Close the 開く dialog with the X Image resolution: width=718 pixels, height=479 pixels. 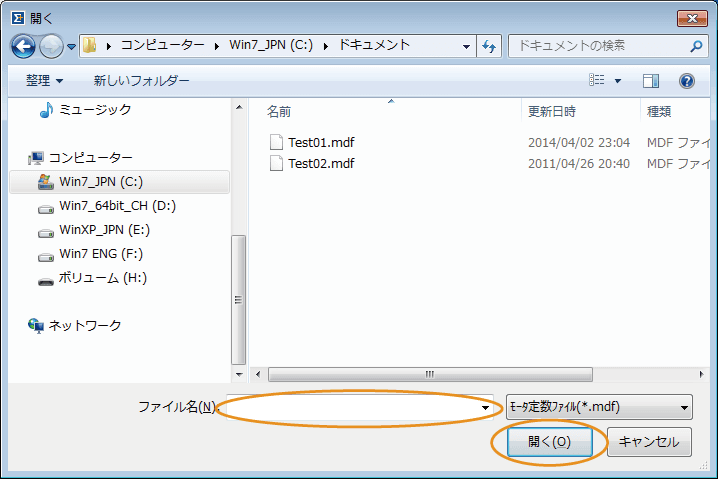click(692, 18)
